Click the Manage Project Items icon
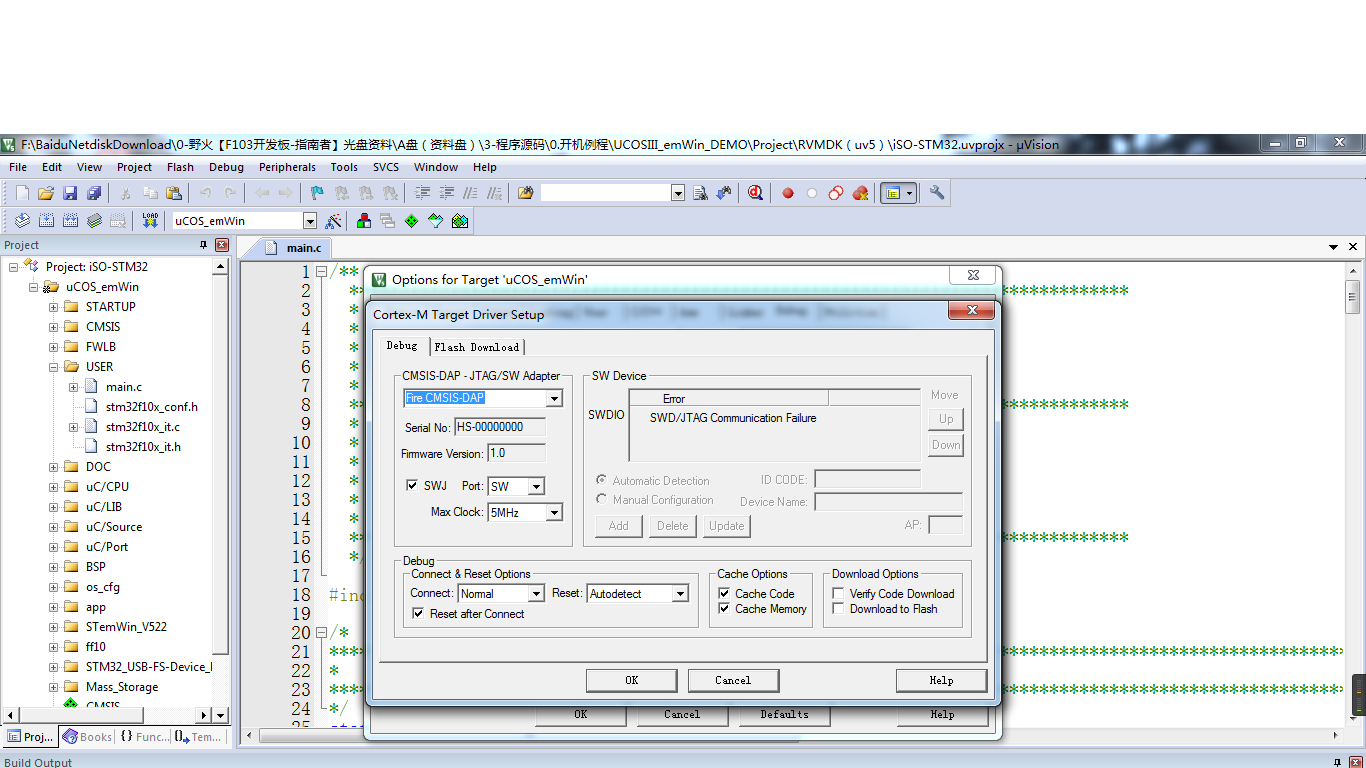This screenshot has height=768, width=1366. (363, 220)
